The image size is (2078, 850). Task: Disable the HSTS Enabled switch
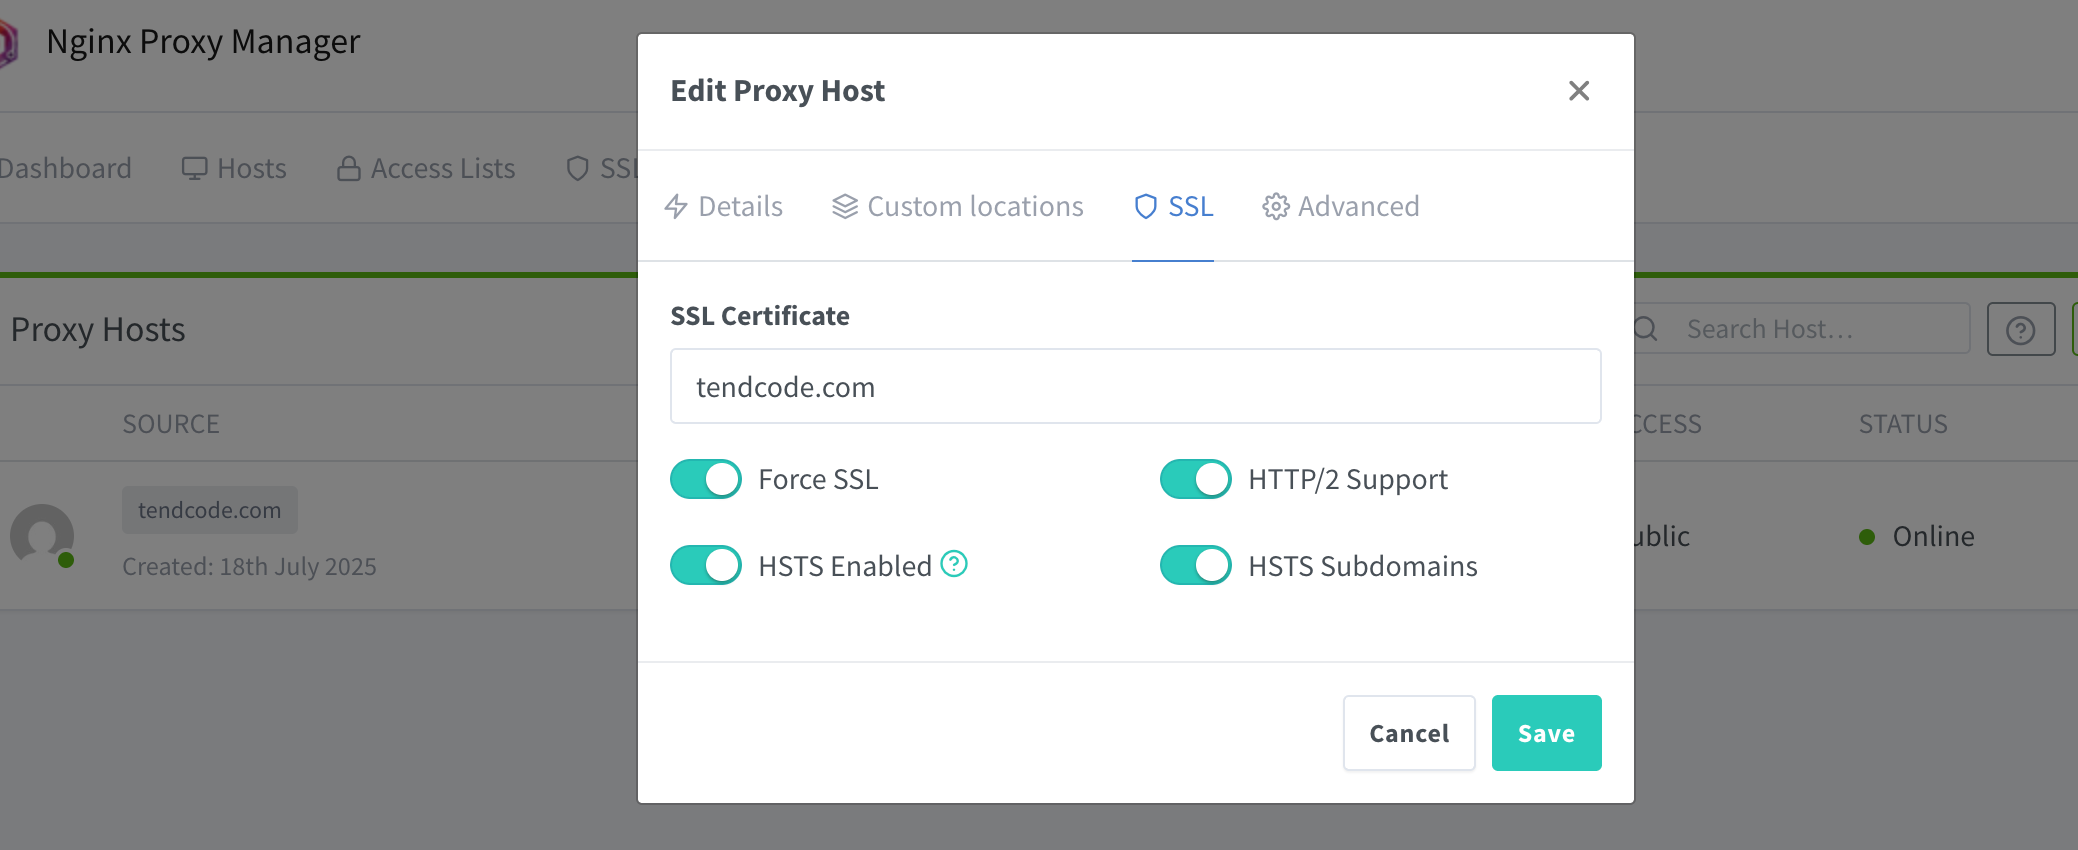click(706, 565)
